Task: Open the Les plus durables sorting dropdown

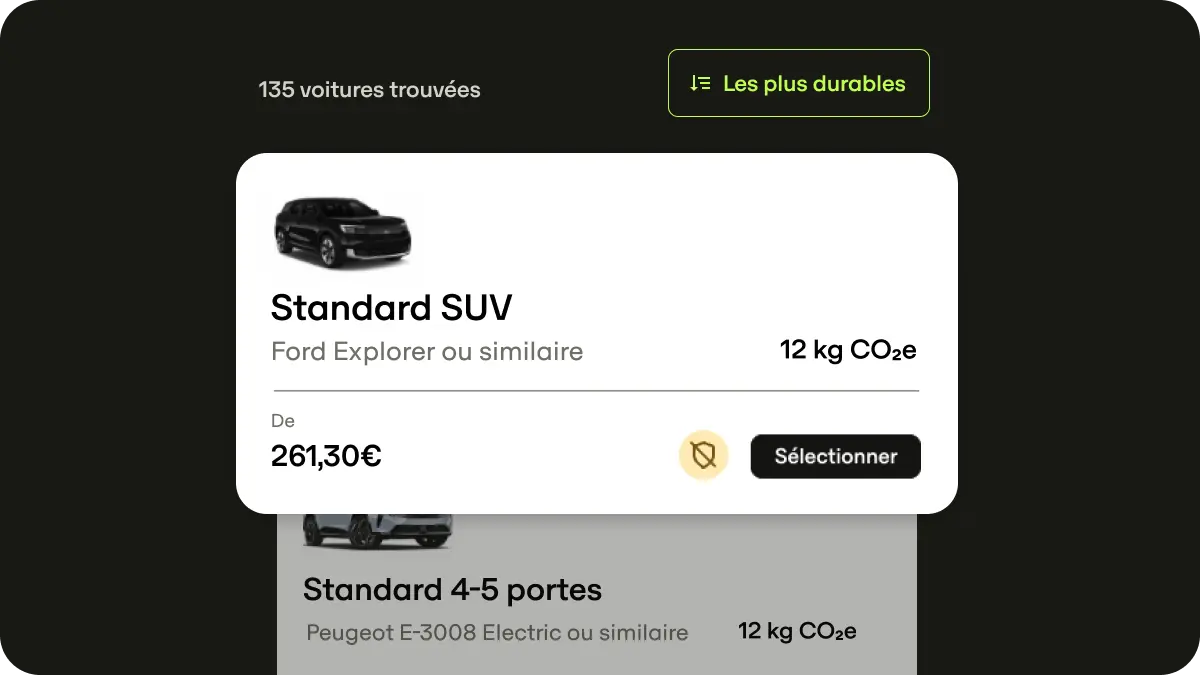Action: click(798, 83)
